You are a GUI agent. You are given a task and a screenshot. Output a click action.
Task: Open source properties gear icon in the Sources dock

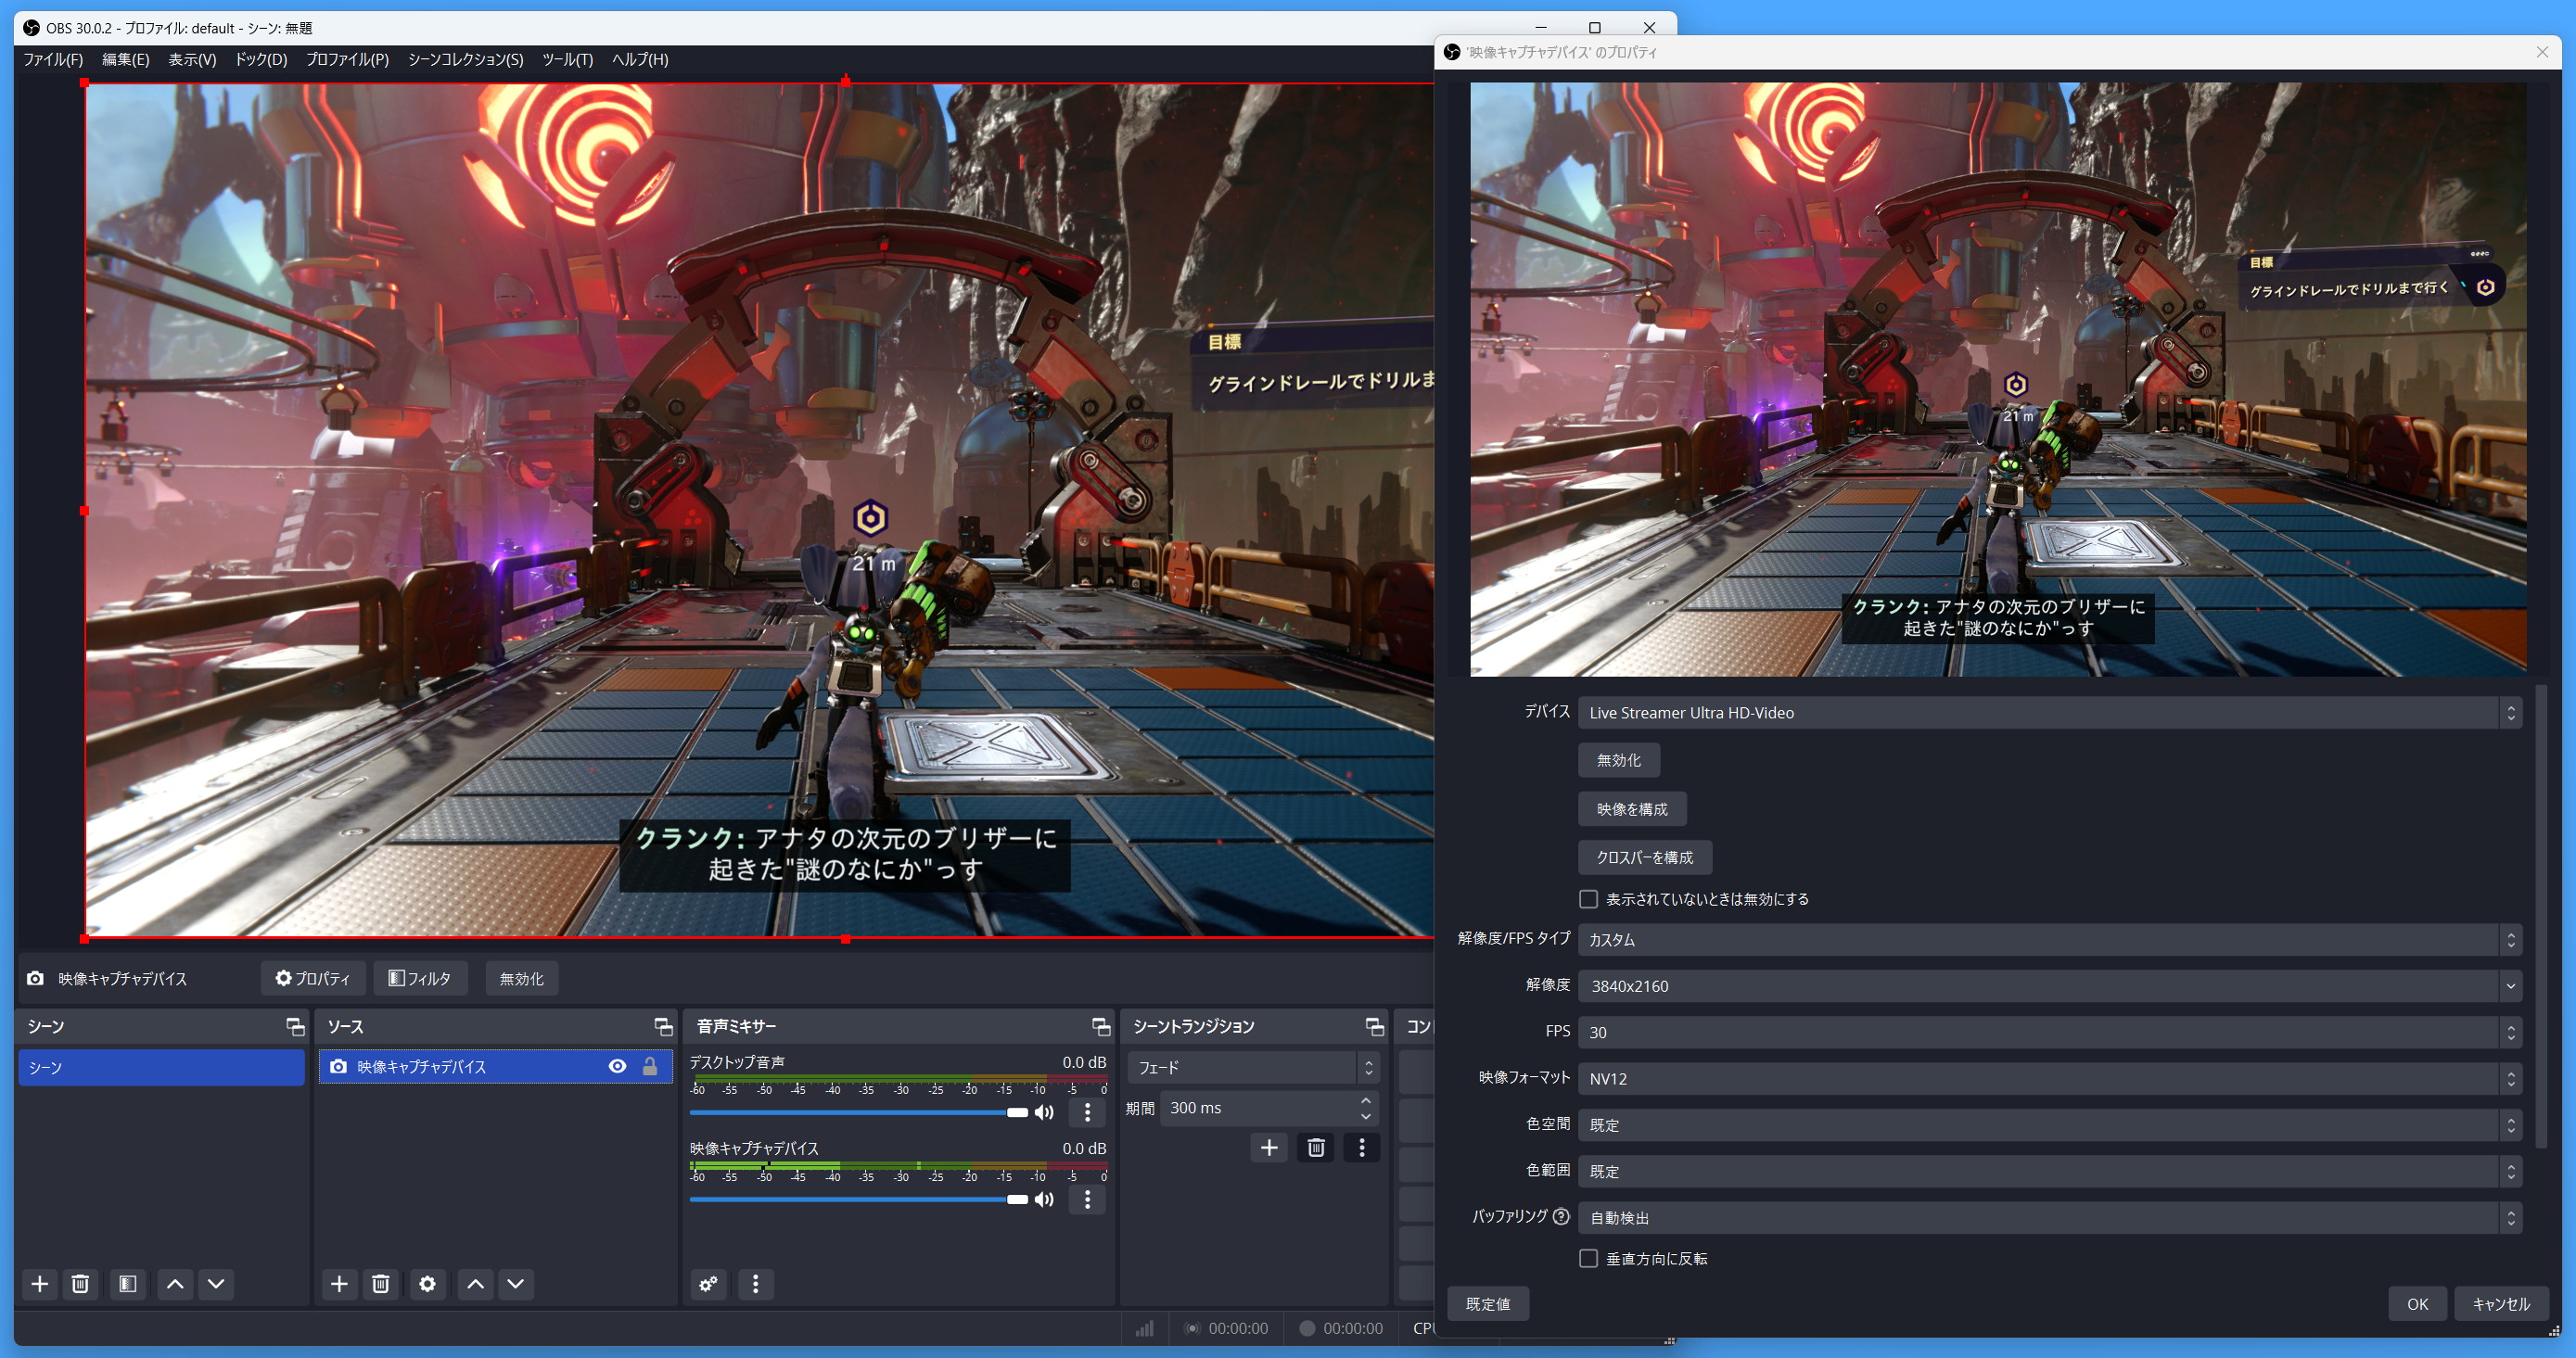[x=428, y=1284]
